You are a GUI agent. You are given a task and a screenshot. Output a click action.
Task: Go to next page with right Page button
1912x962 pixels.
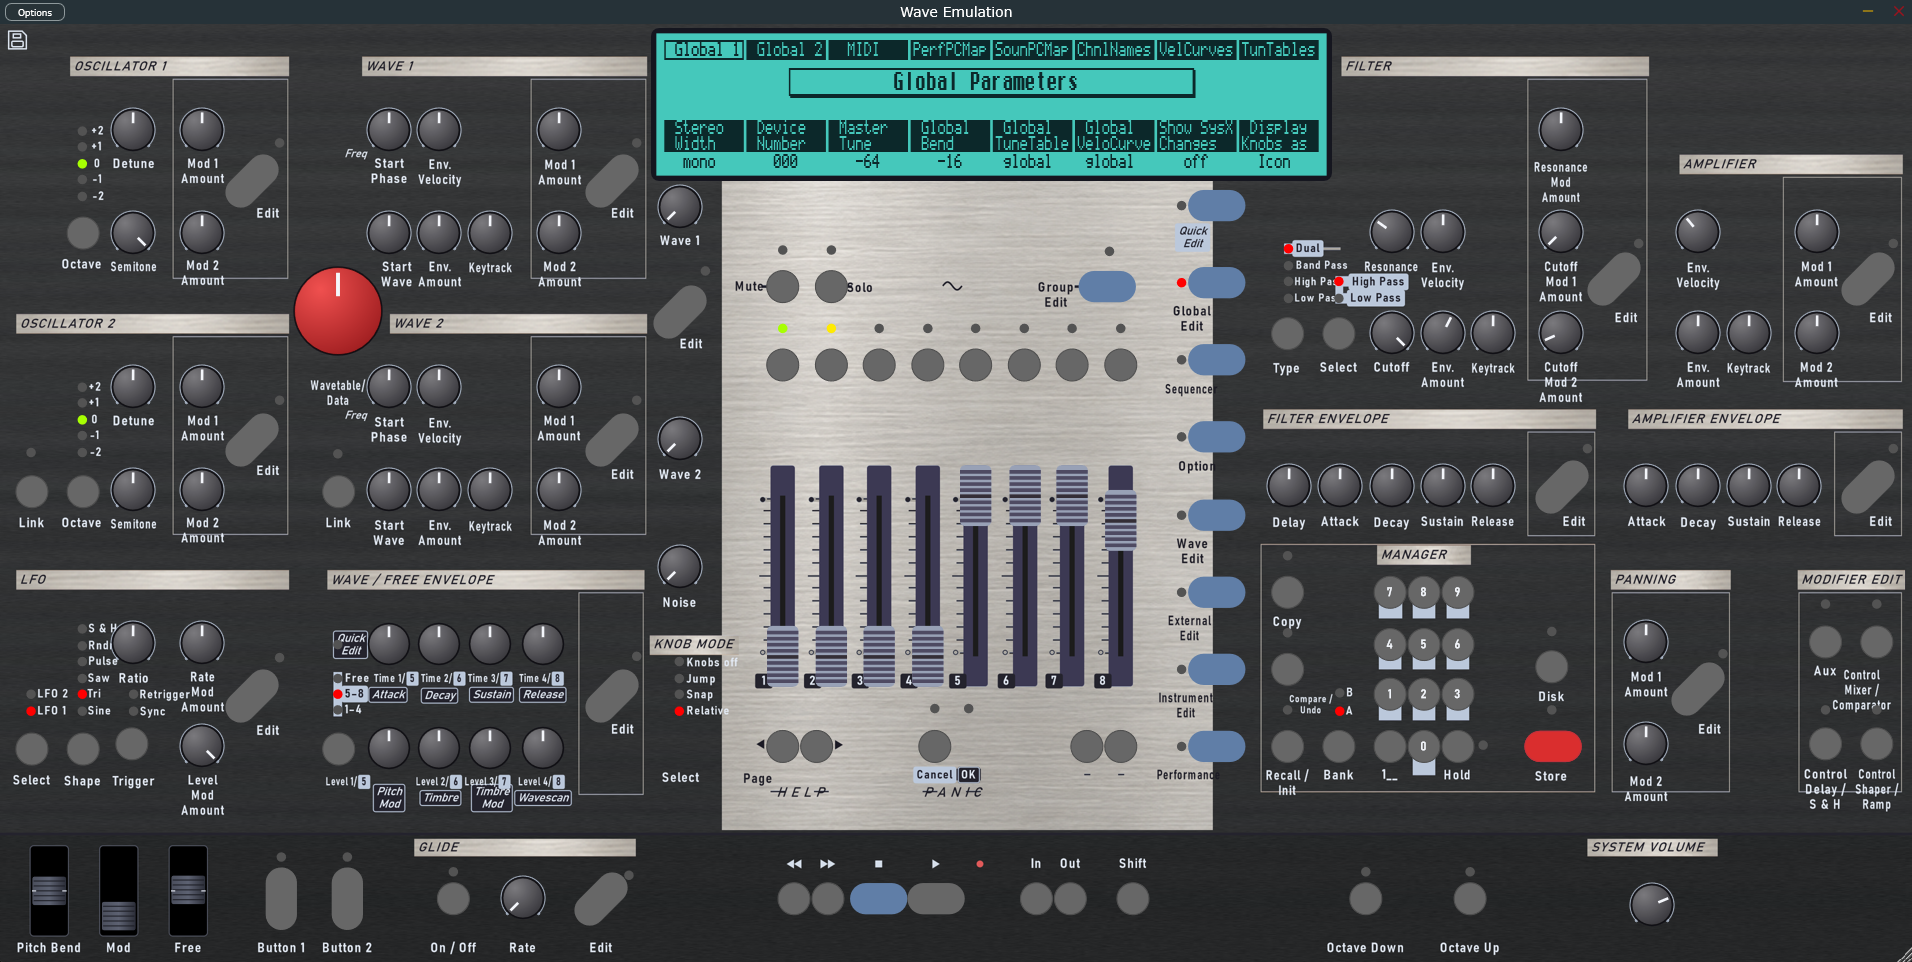816,745
